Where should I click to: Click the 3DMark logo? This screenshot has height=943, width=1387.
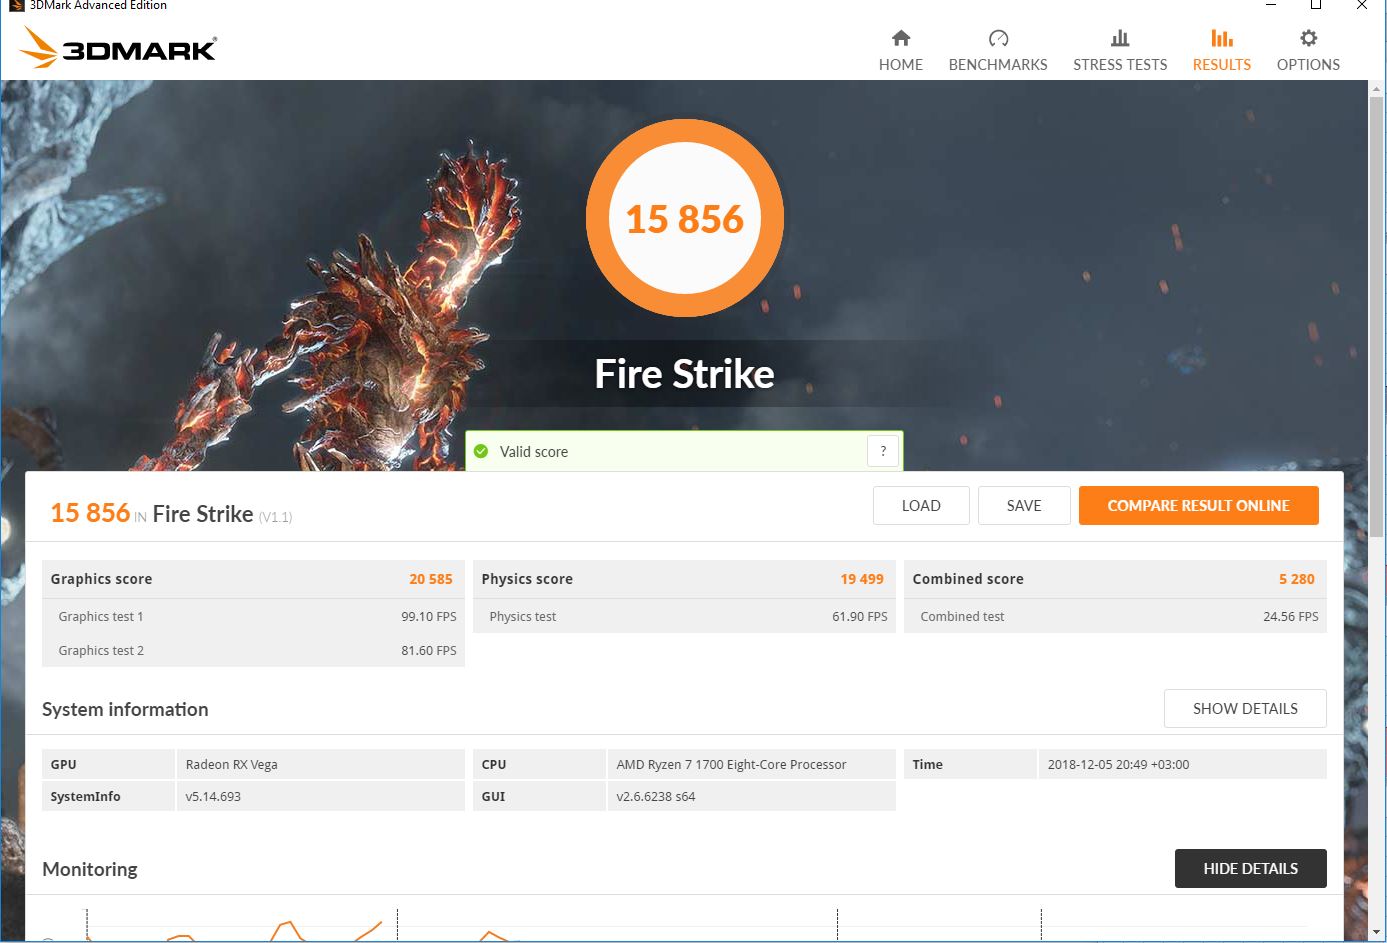click(118, 47)
